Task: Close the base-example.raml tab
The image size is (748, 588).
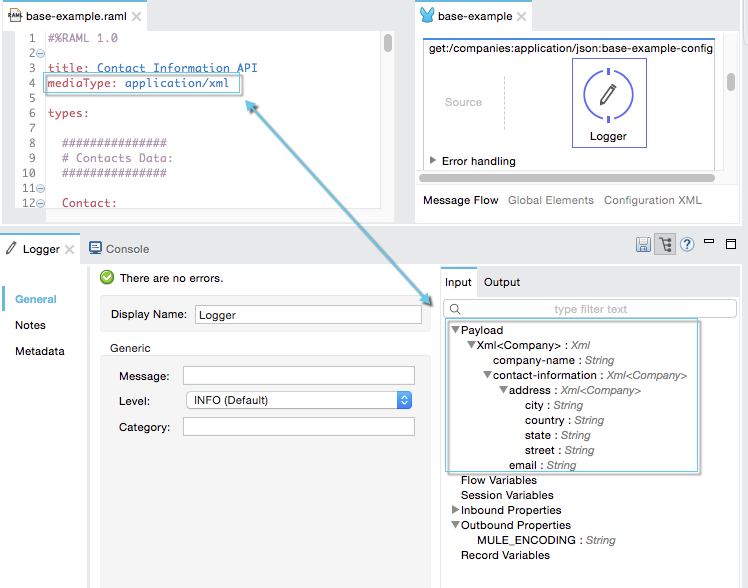Action: [x=136, y=17]
